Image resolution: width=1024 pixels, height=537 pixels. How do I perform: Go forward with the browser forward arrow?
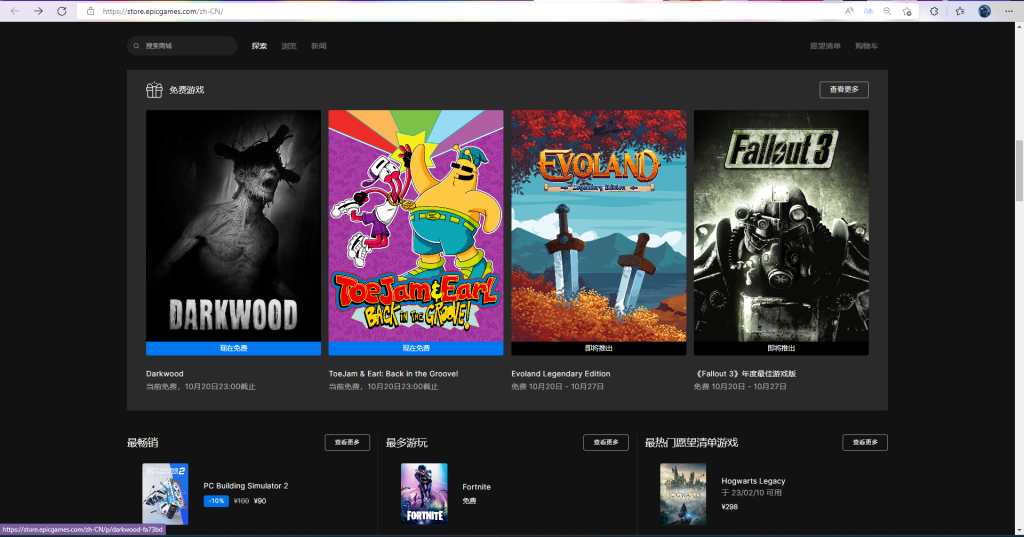pos(39,11)
